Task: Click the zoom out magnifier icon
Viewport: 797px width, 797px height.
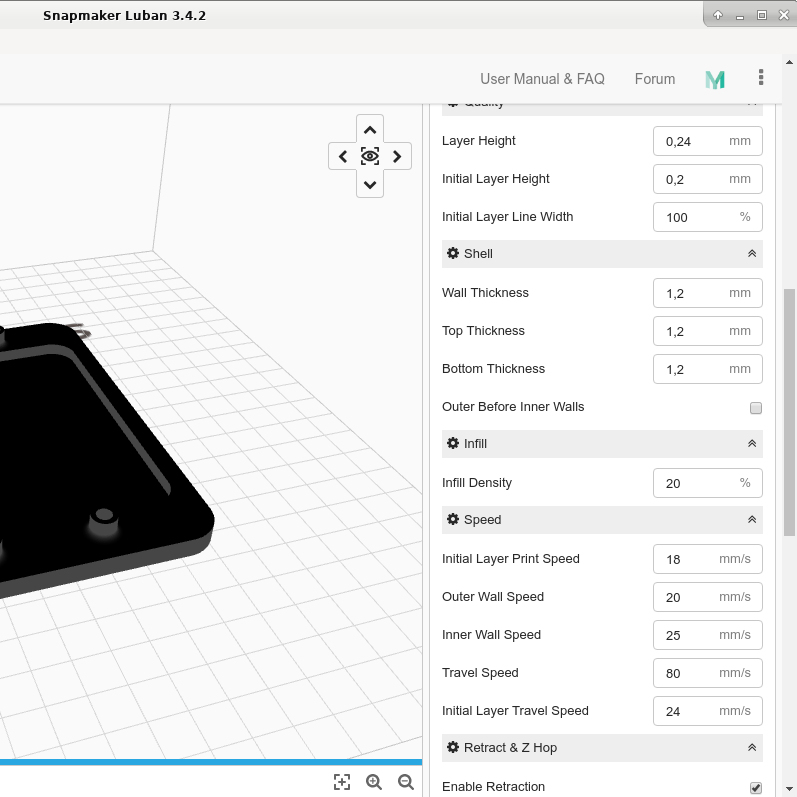Action: click(x=406, y=782)
